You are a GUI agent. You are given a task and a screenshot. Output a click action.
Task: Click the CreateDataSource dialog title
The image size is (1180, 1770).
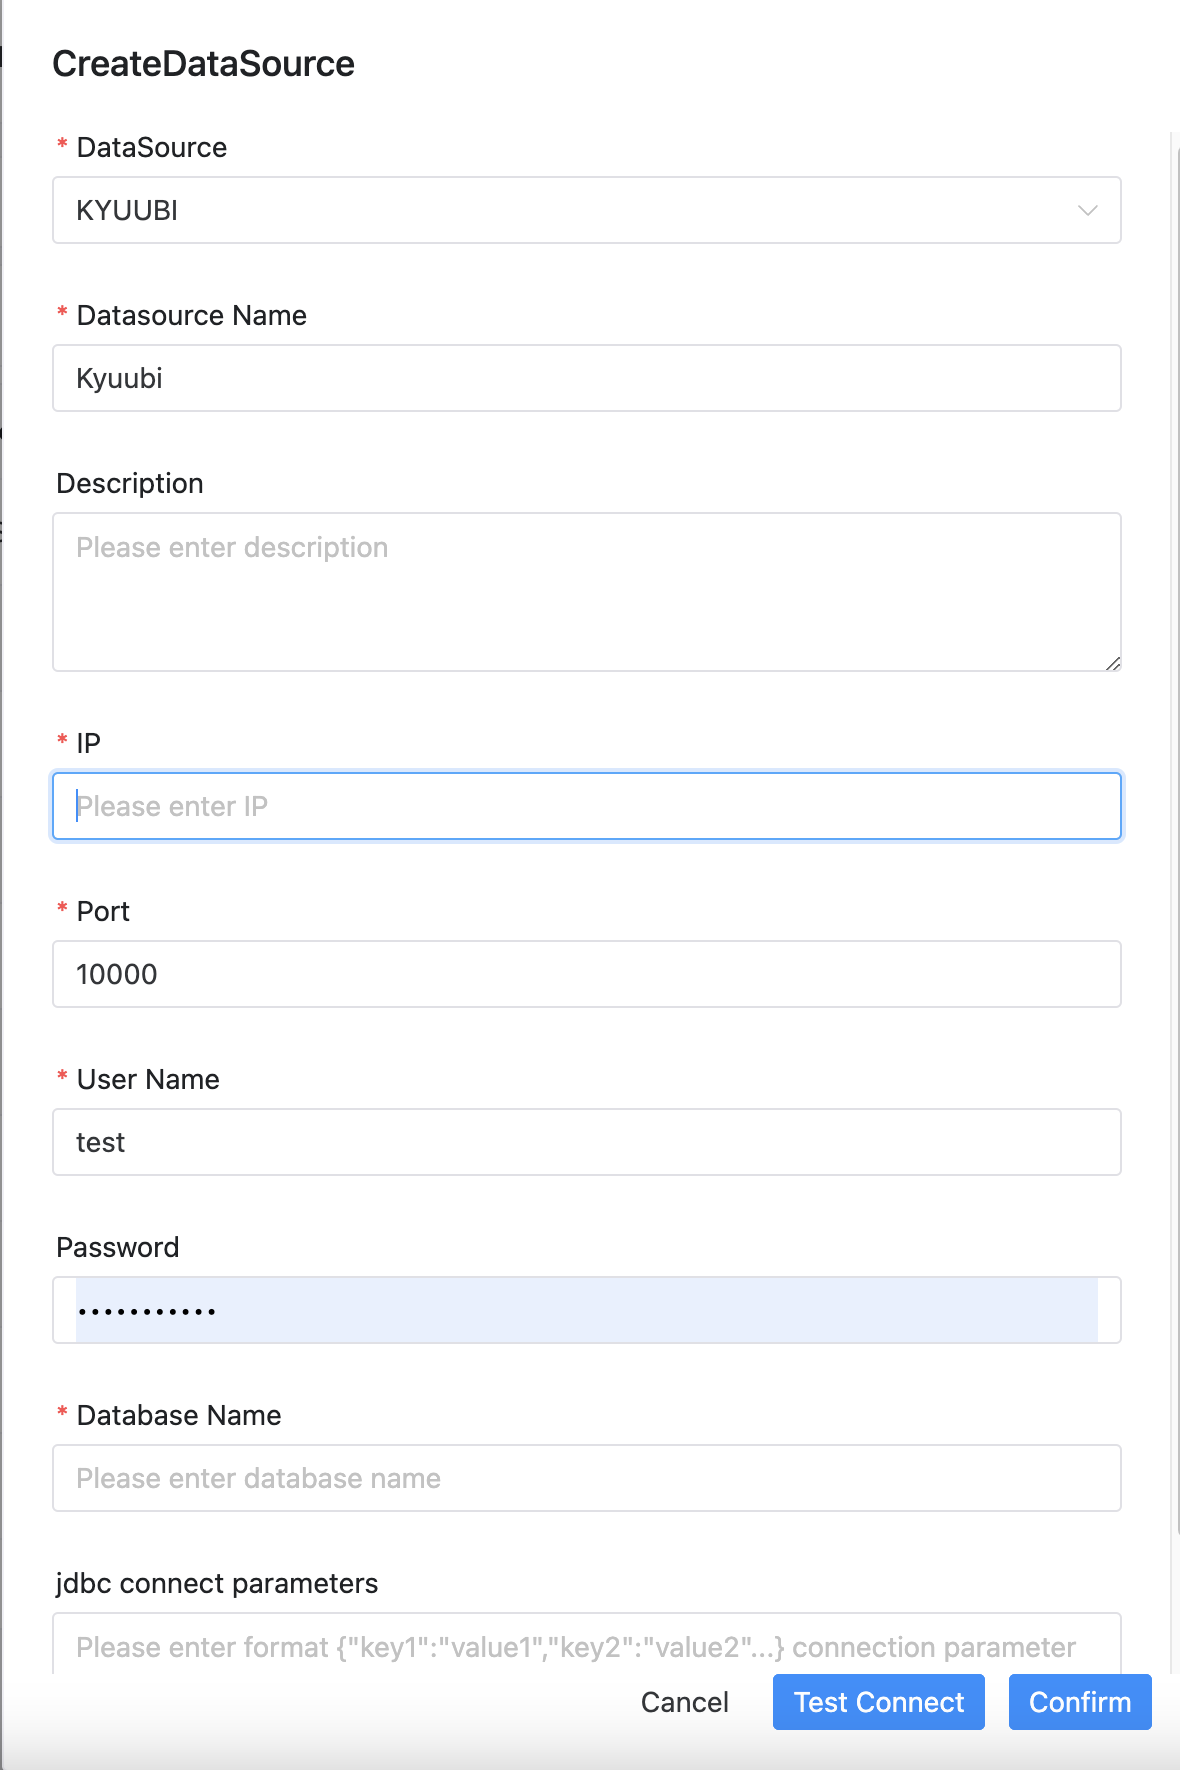pos(203,64)
